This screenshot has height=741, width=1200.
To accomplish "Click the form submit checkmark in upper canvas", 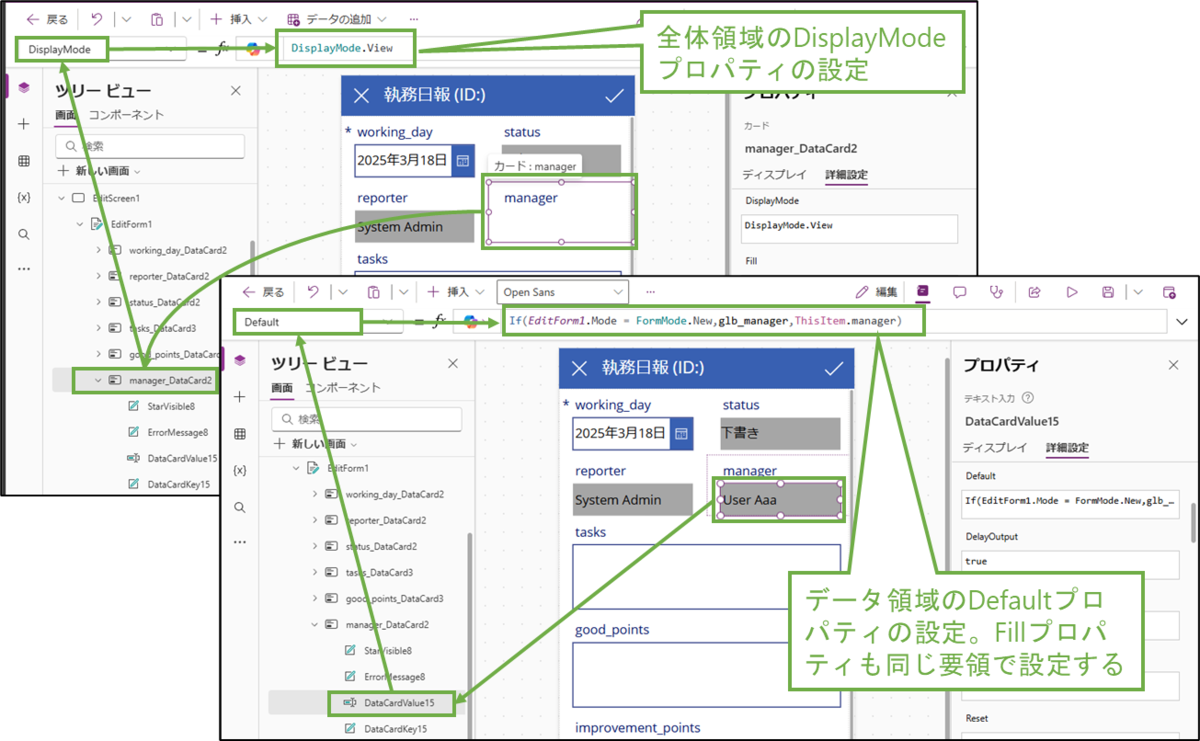I will click(x=614, y=96).
